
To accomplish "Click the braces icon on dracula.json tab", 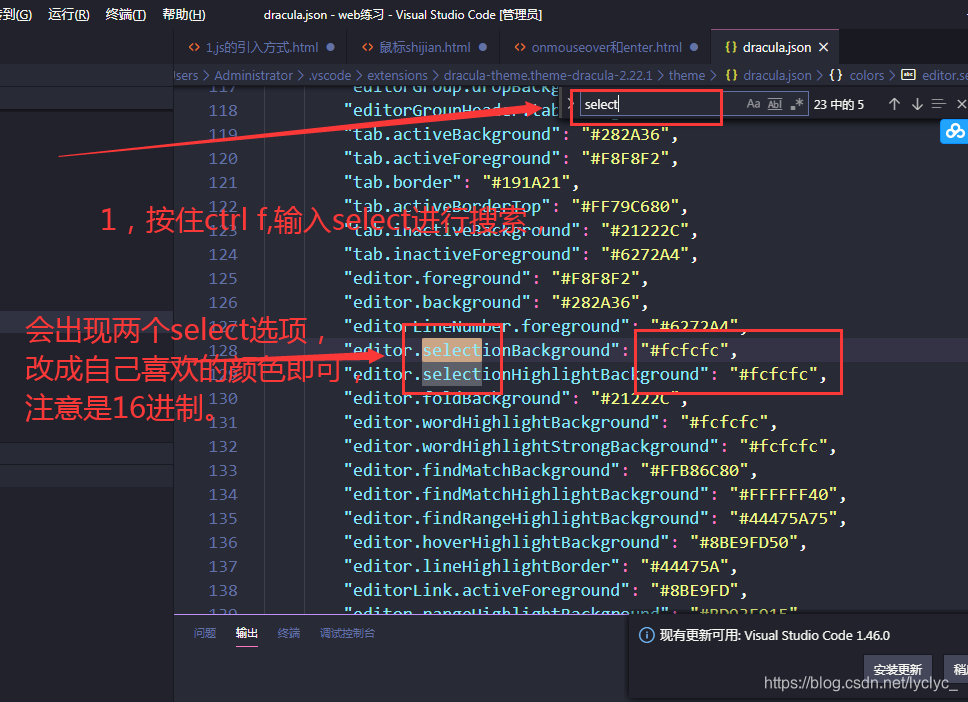I will click(x=730, y=47).
